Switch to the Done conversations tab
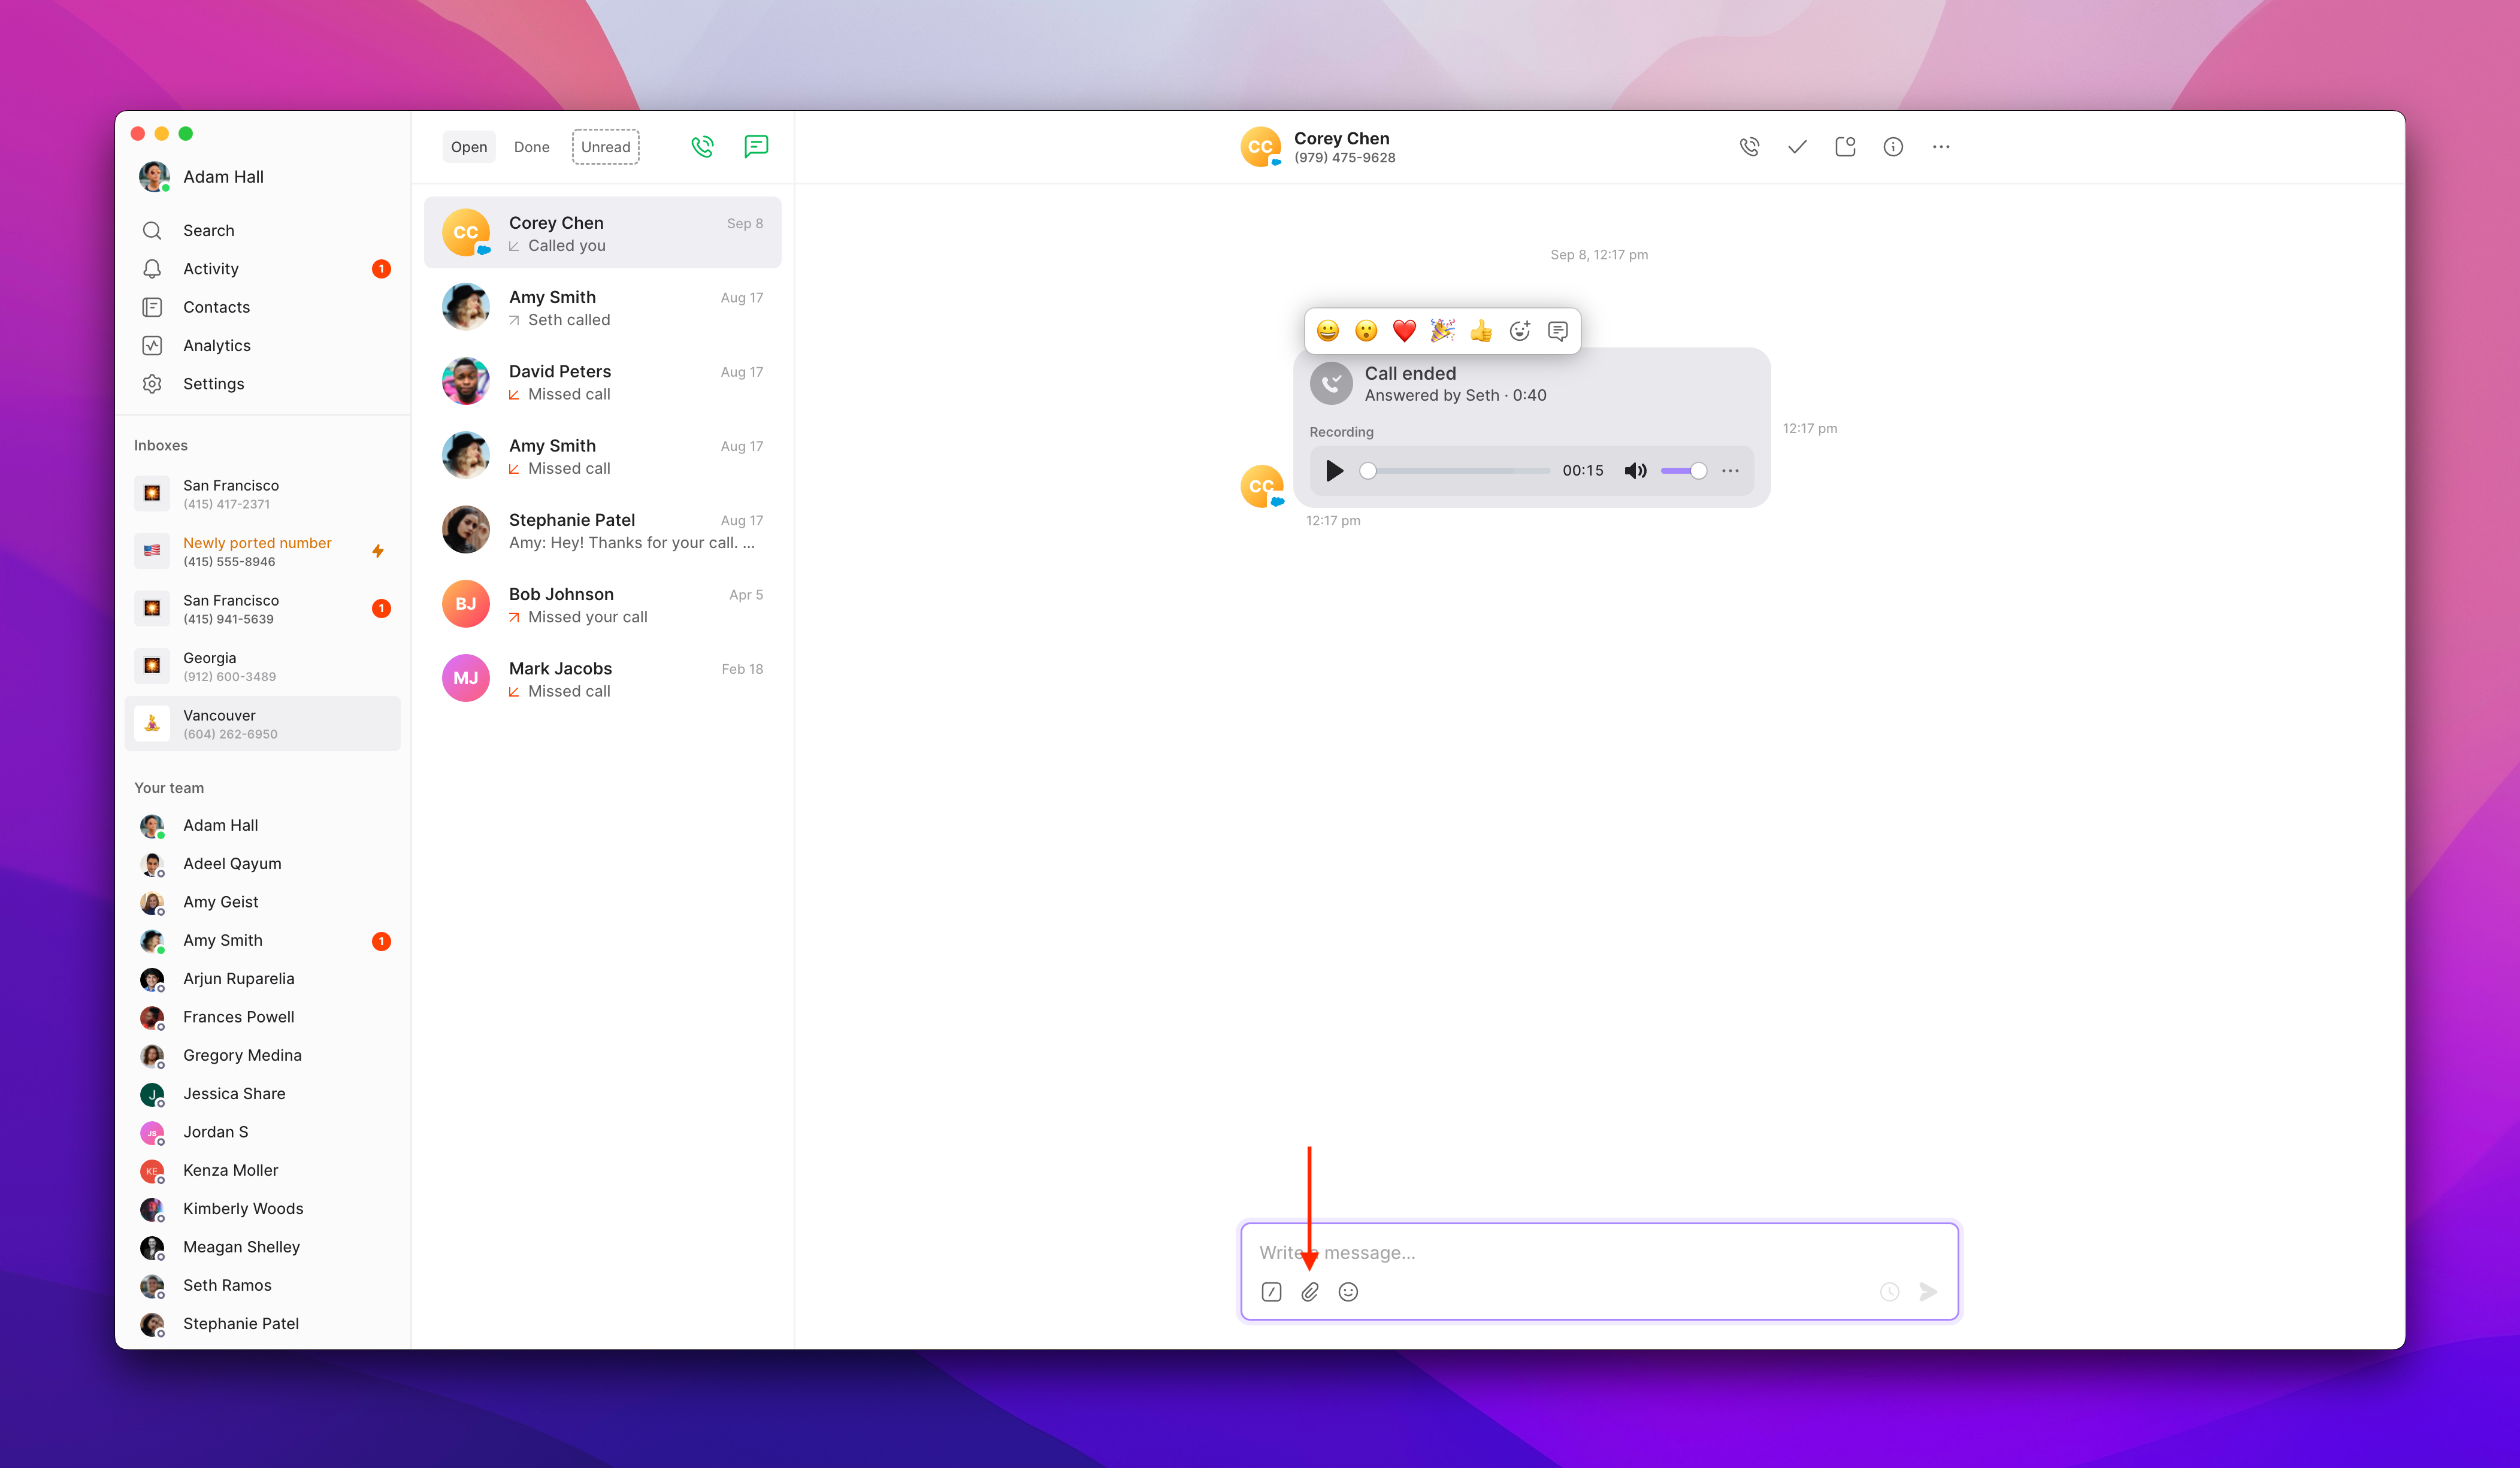Screen dimensions: 2520x1468 coord(532,147)
